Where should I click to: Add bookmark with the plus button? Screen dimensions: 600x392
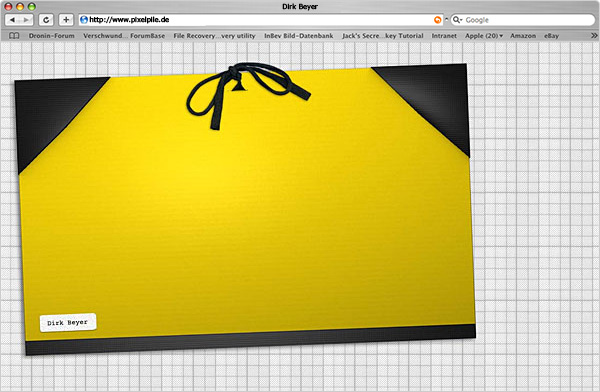pyautogui.click(x=66, y=20)
